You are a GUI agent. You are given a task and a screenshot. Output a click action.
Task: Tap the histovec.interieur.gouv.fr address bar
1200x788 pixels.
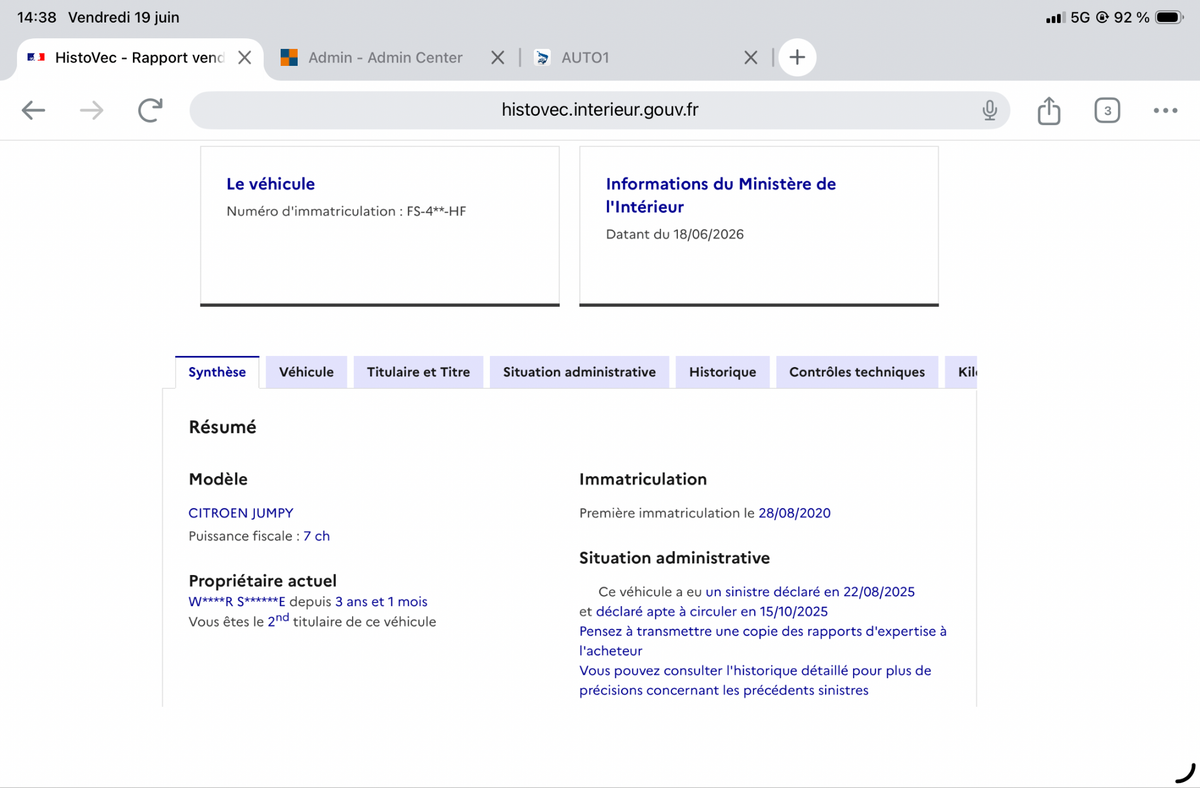pos(599,110)
